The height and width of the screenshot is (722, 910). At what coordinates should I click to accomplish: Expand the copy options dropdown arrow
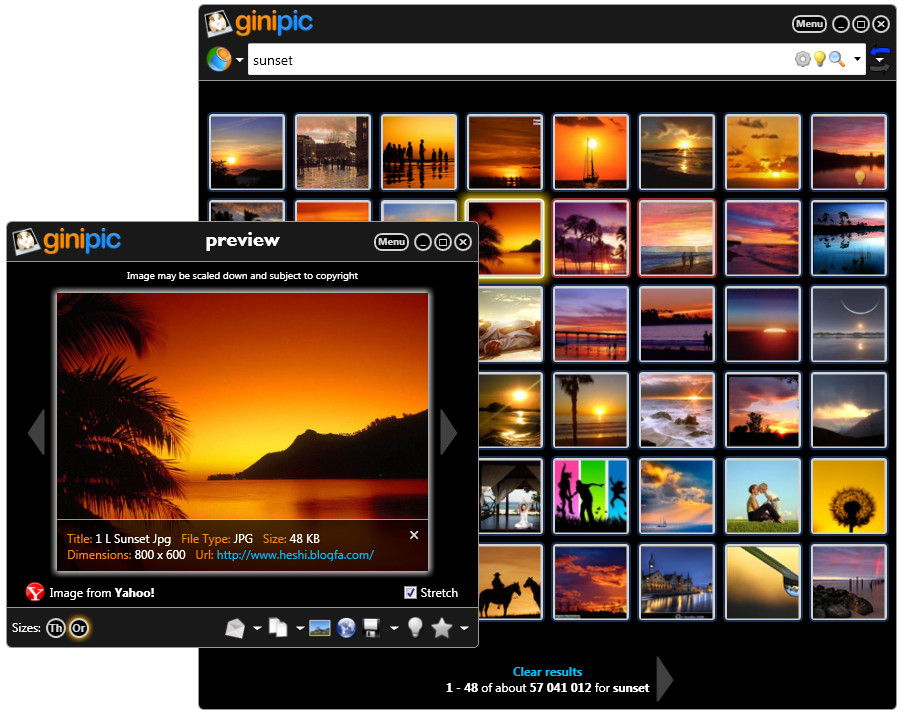click(300, 628)
